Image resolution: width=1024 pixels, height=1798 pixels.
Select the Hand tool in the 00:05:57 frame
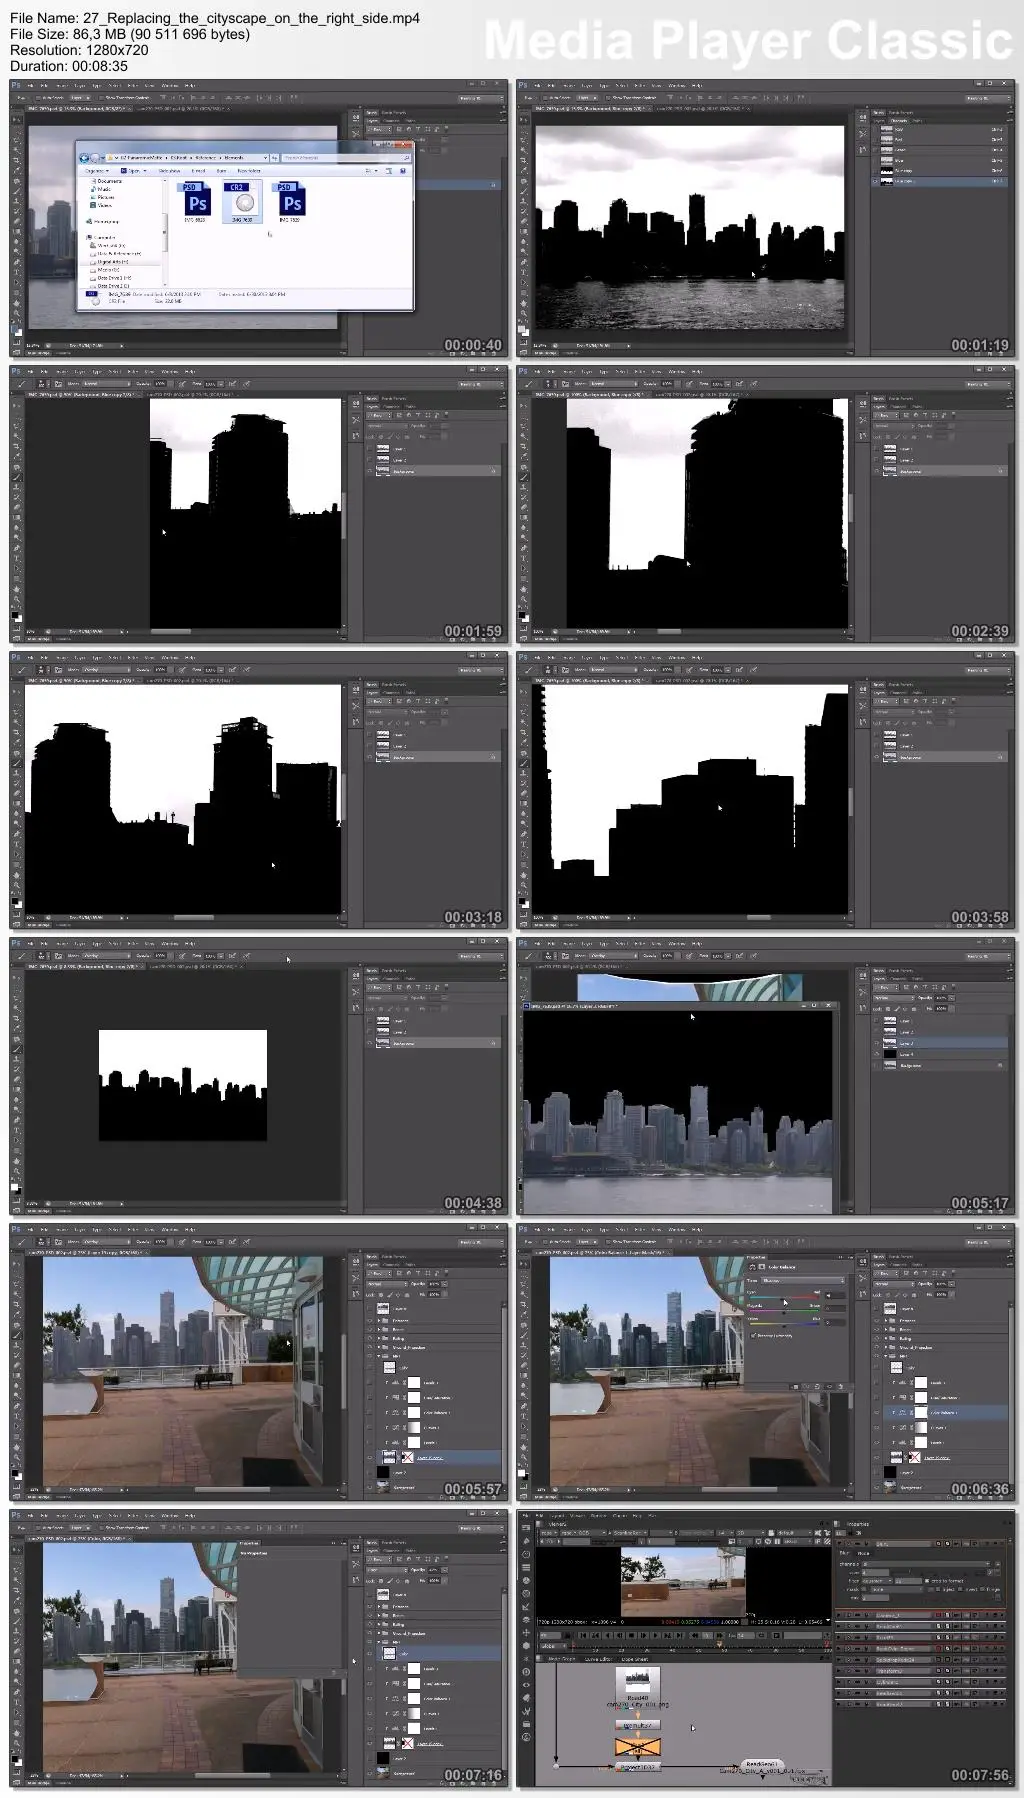[17, 1447]
